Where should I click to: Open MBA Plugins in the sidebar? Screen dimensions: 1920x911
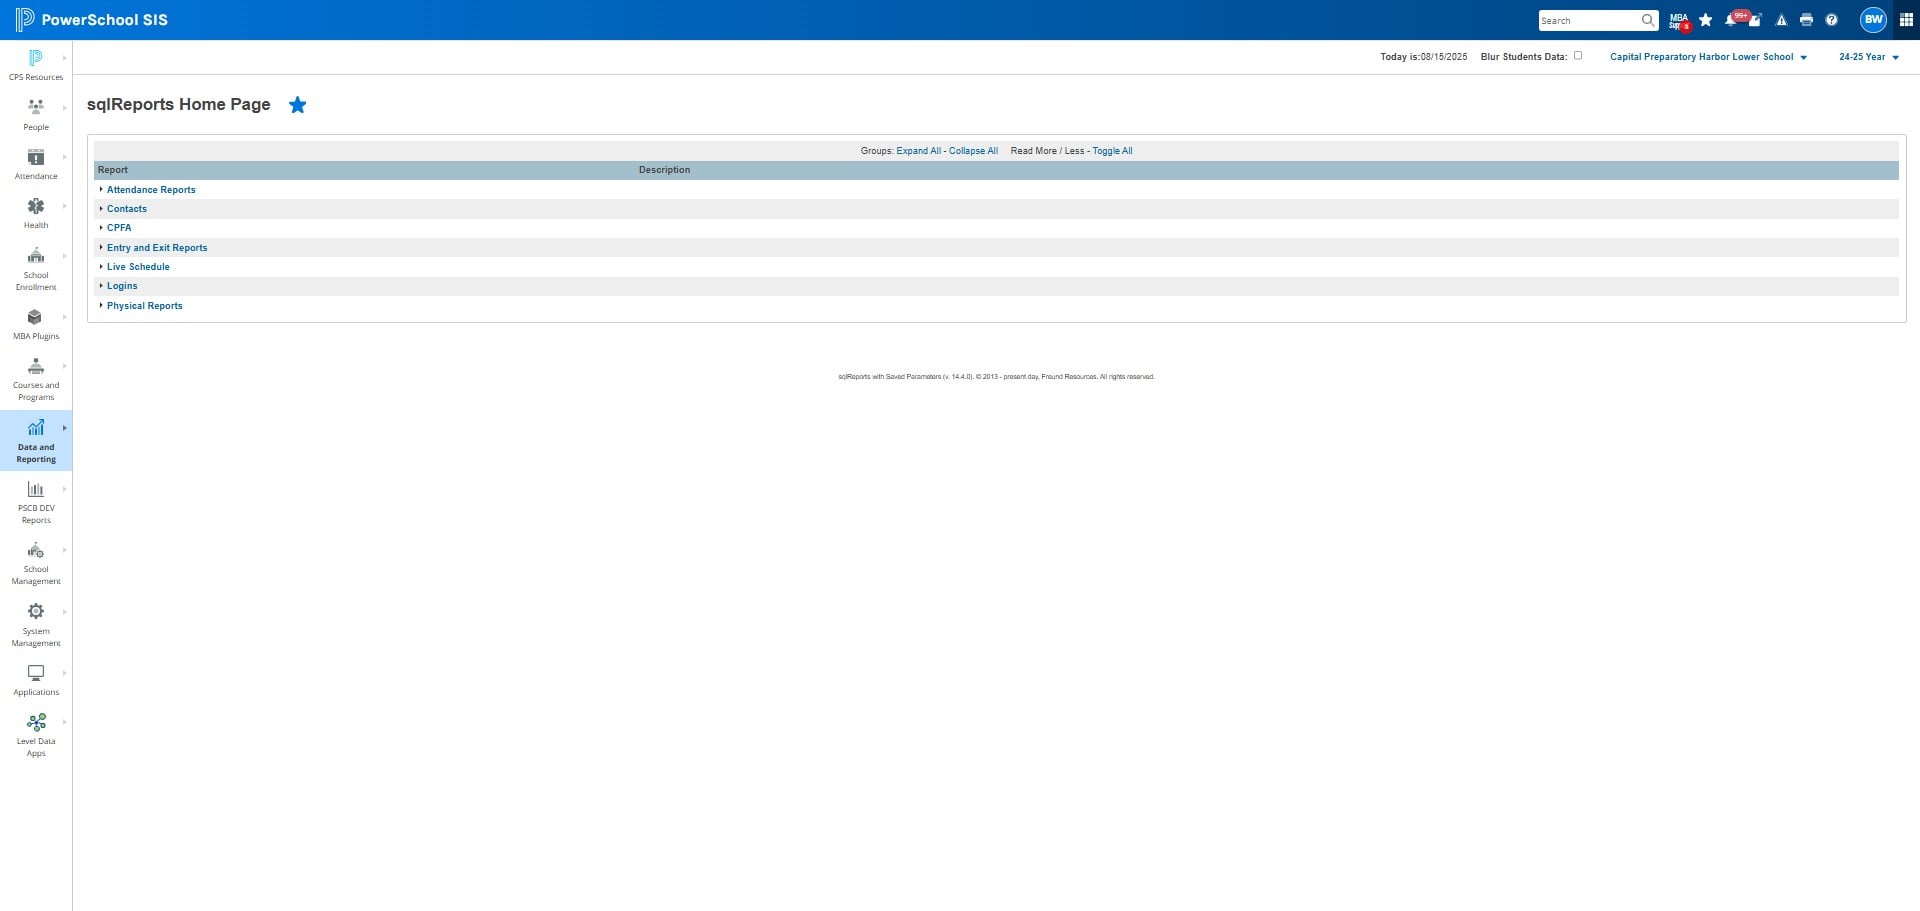coord(36,324)
